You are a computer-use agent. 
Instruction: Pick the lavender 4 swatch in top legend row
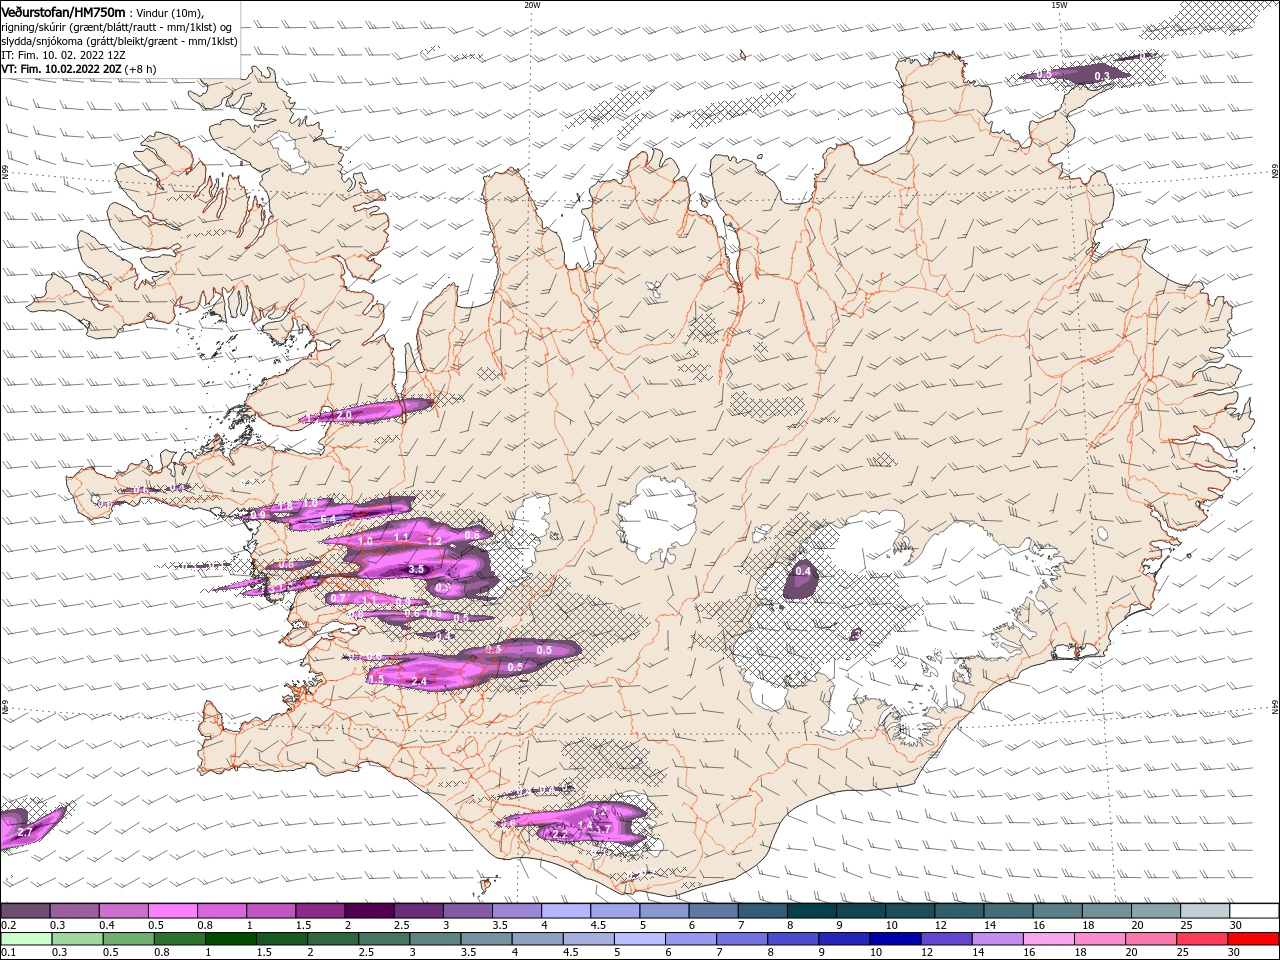tap(565, 911)
